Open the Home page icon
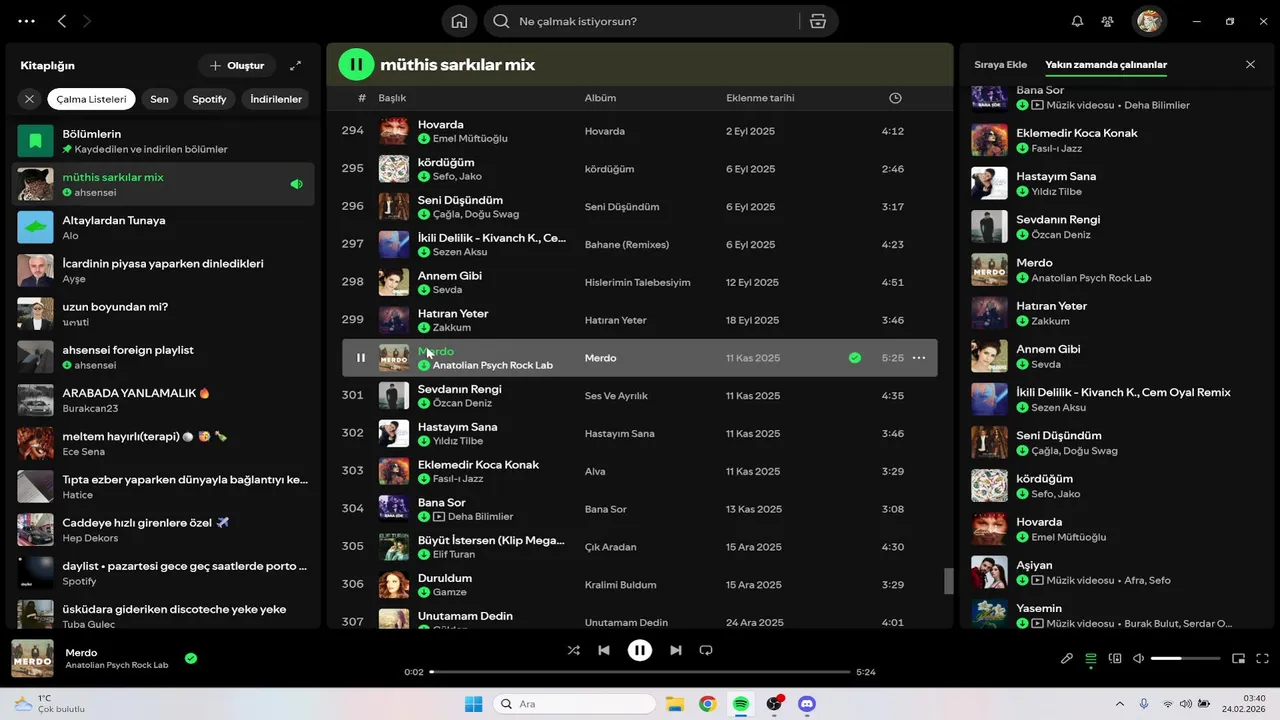Screen dimensions: 1280x720 (x=459, y=21)
